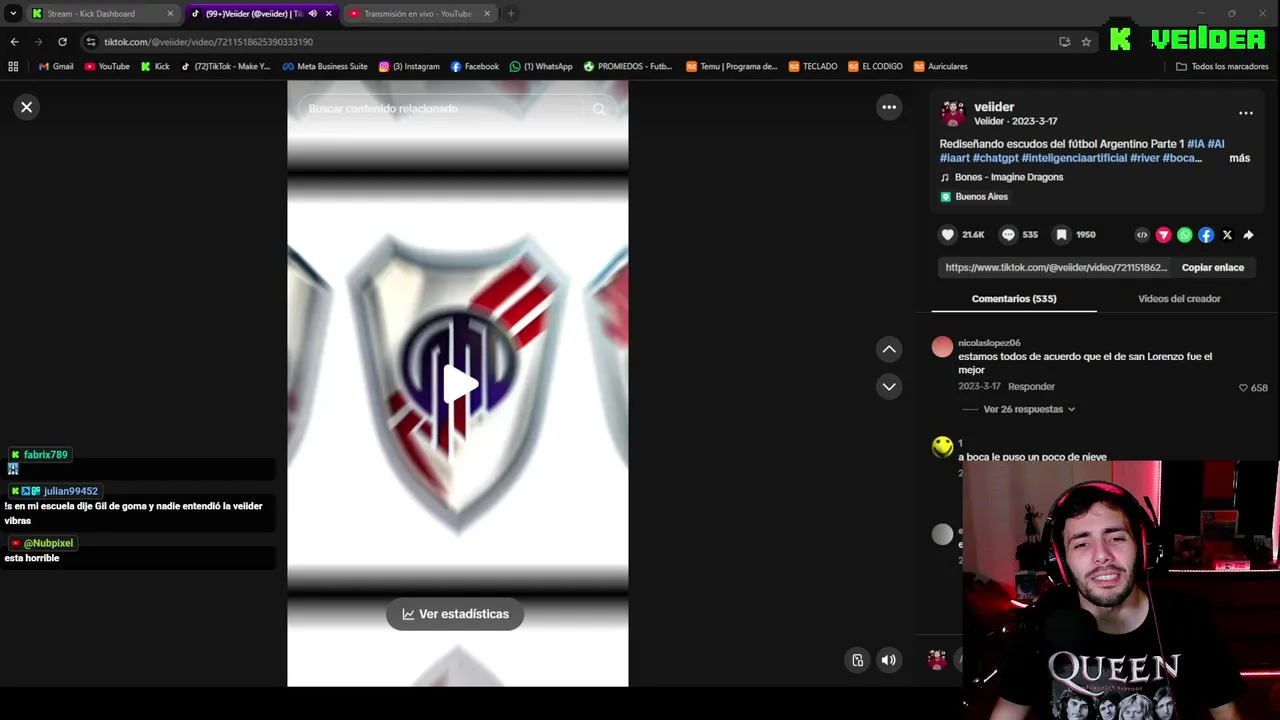1280x720 pixels.
Task: Share the video to WhatsApp
Action: click(x=1185, y=235)
